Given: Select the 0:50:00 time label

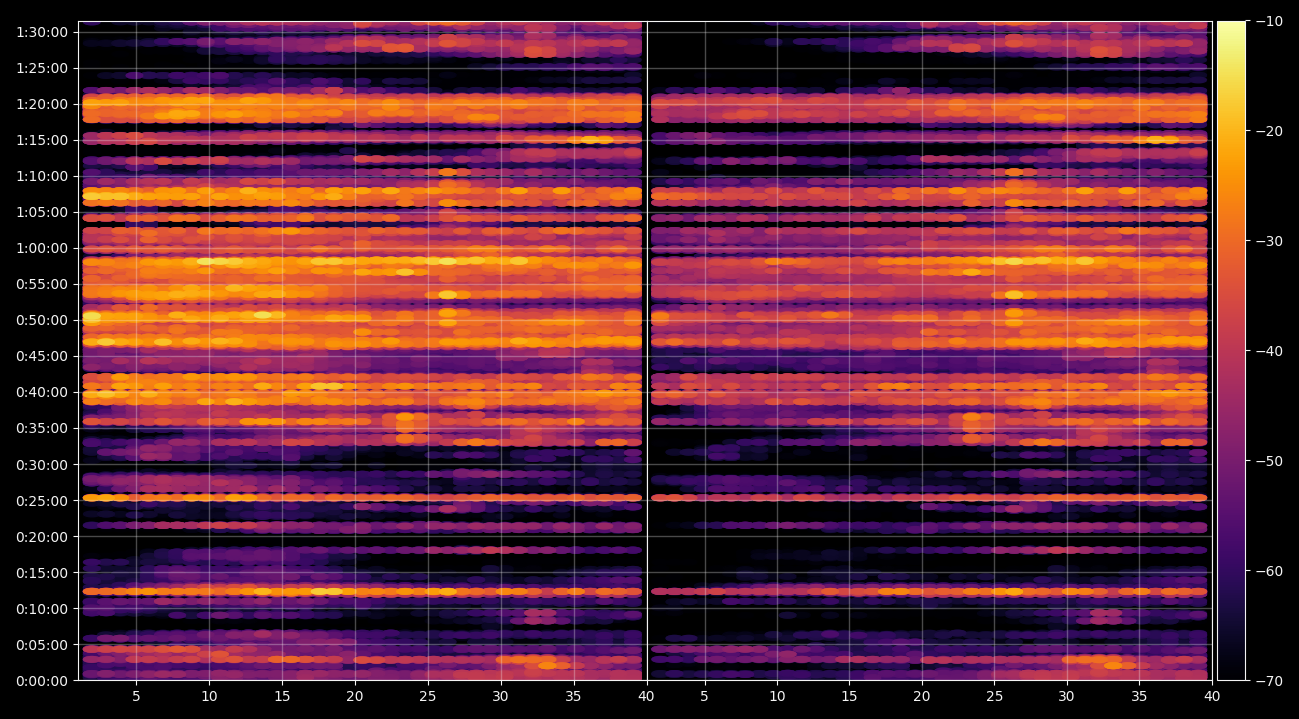Looking at the screenshot, I should [42, 320].
